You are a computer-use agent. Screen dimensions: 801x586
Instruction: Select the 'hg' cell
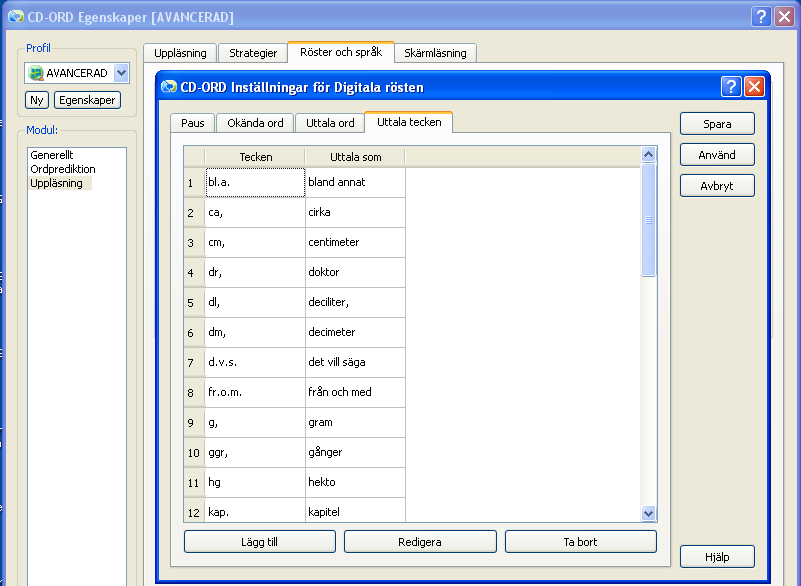[x=255, y=482]
